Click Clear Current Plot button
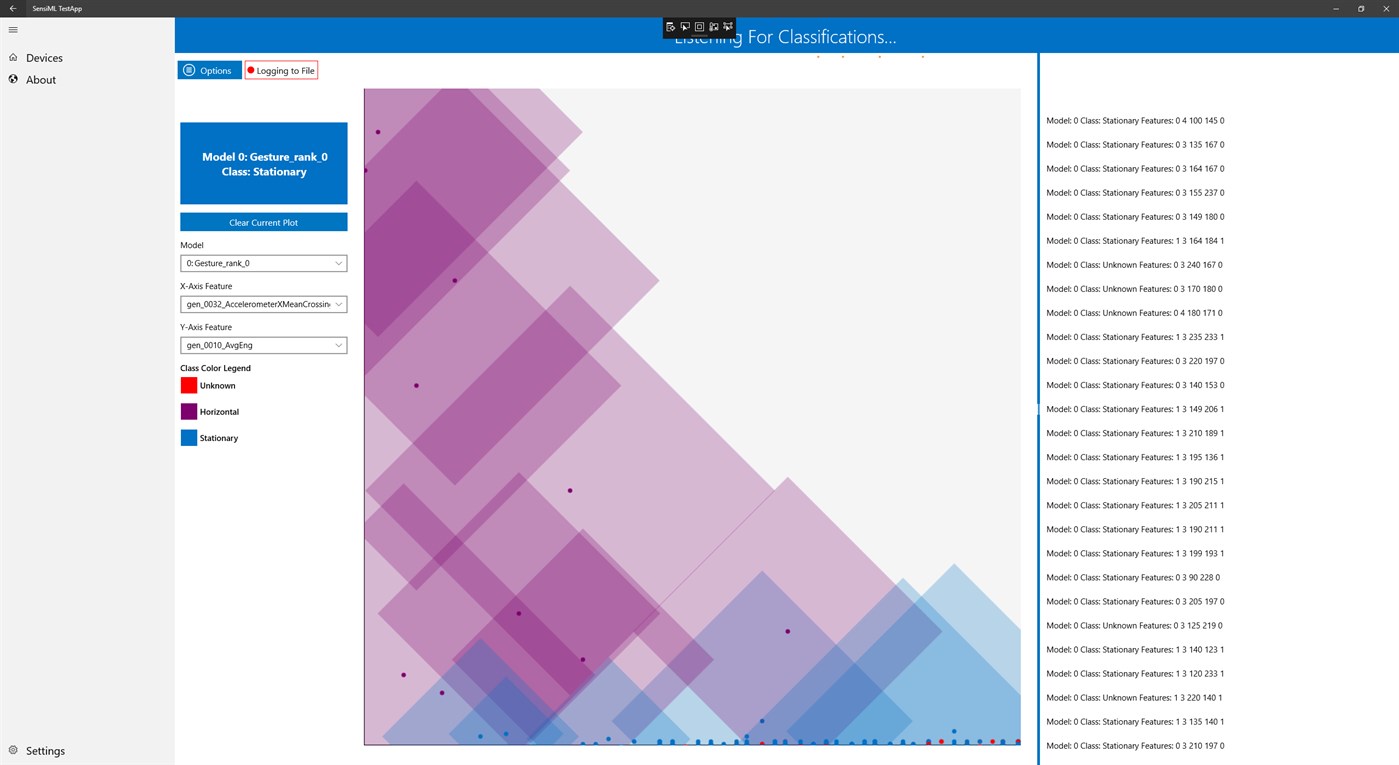The width and height of the screenshot is (1399, 765). click(x=264, y=222)
